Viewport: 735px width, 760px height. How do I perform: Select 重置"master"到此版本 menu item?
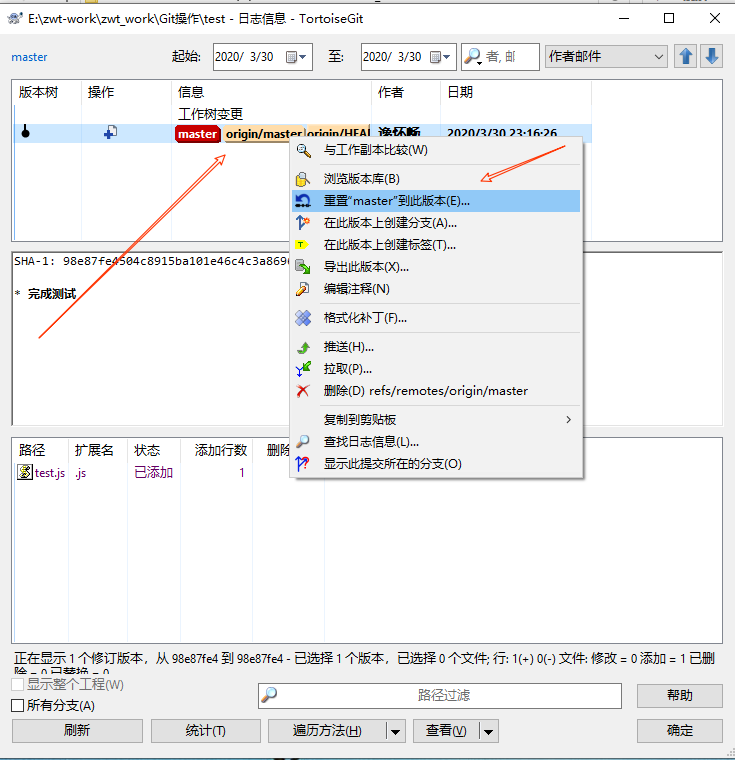tap(396, 201)
